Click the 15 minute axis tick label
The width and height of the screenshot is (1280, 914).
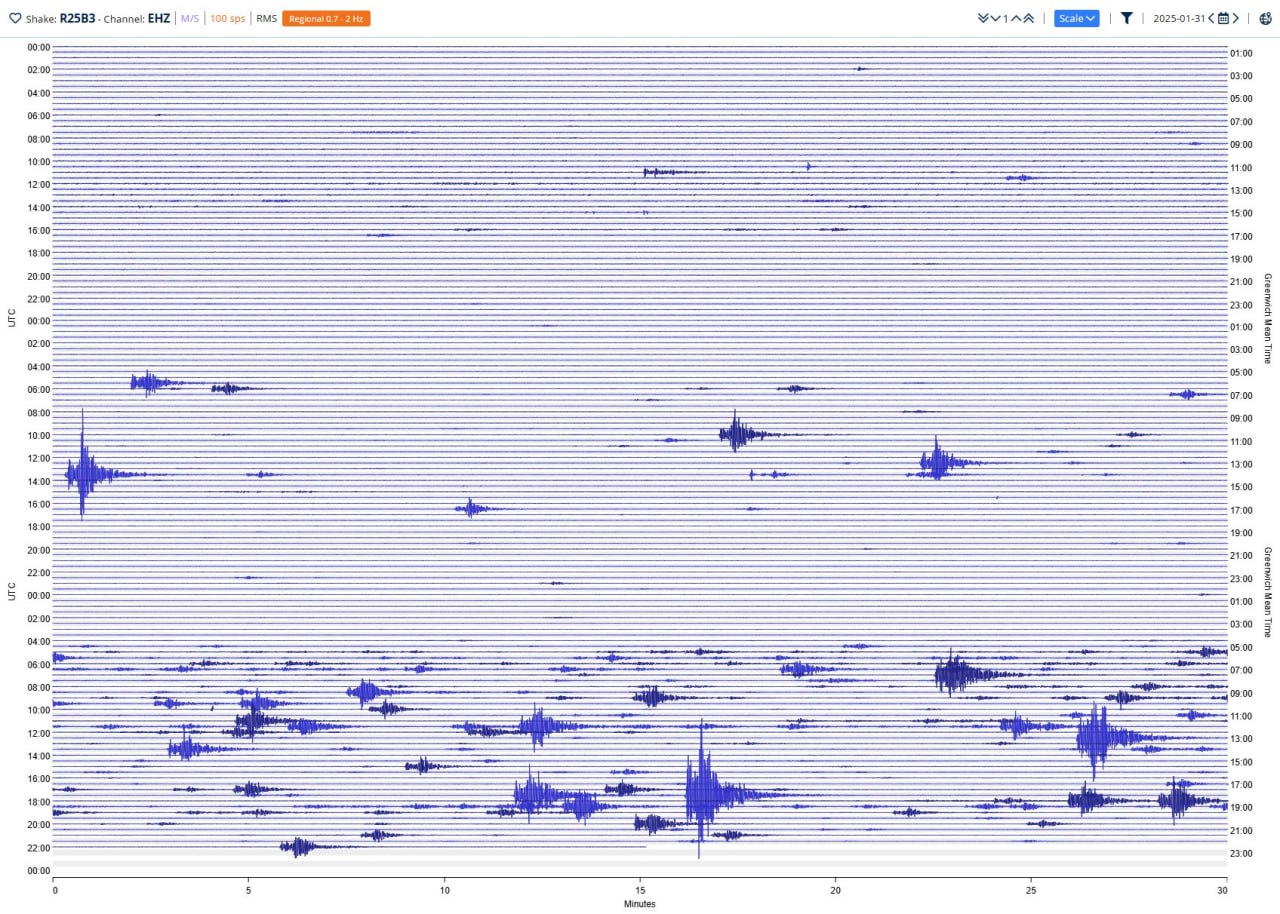[x=640, y=890]
